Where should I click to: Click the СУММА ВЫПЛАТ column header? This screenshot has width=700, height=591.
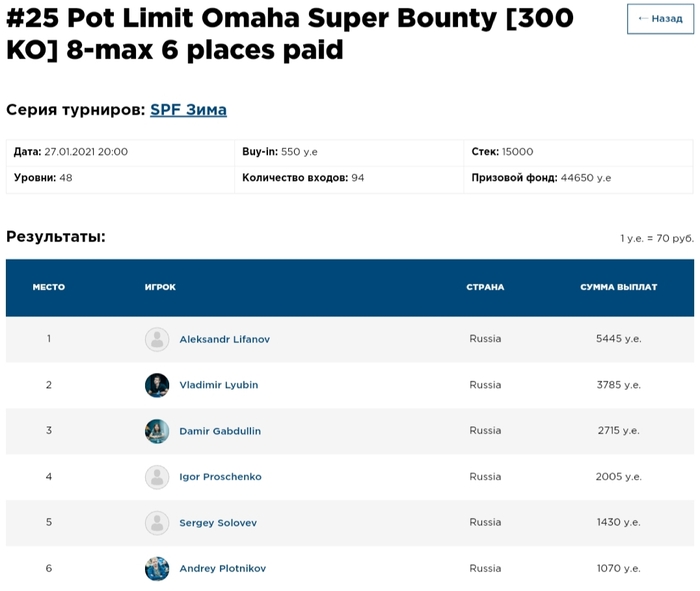click(x=619, y=287)
